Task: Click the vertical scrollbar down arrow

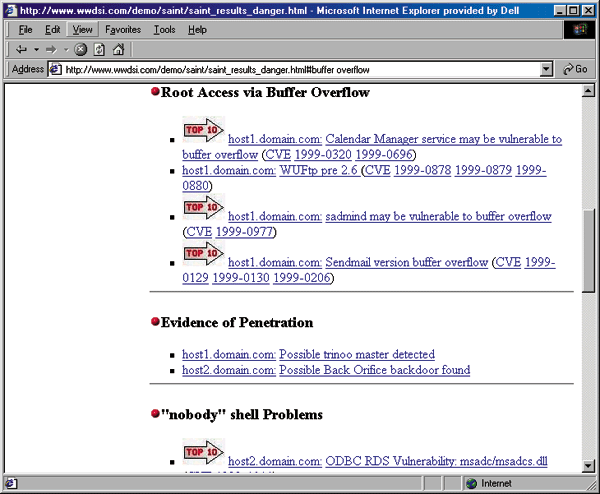Action: (x=588, y=467)
